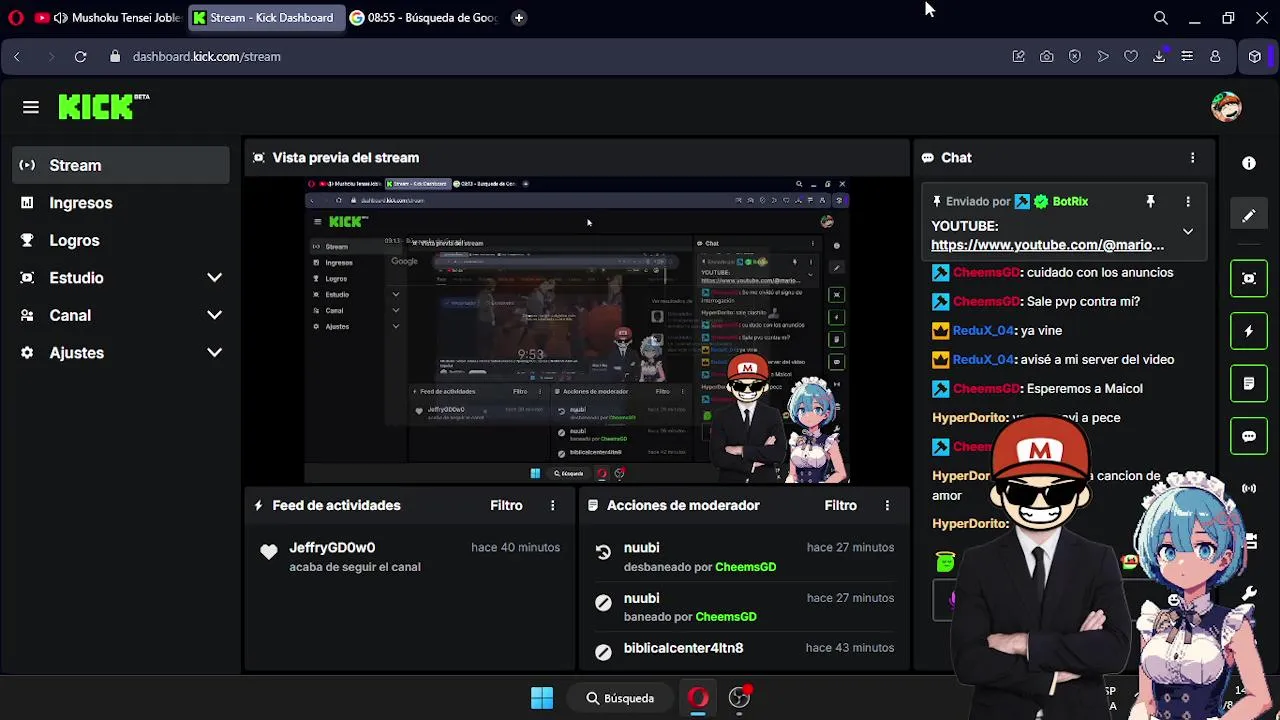Open pinned message three-dot menu
The image size is (1280, 720).
(x=1188, y=202)
